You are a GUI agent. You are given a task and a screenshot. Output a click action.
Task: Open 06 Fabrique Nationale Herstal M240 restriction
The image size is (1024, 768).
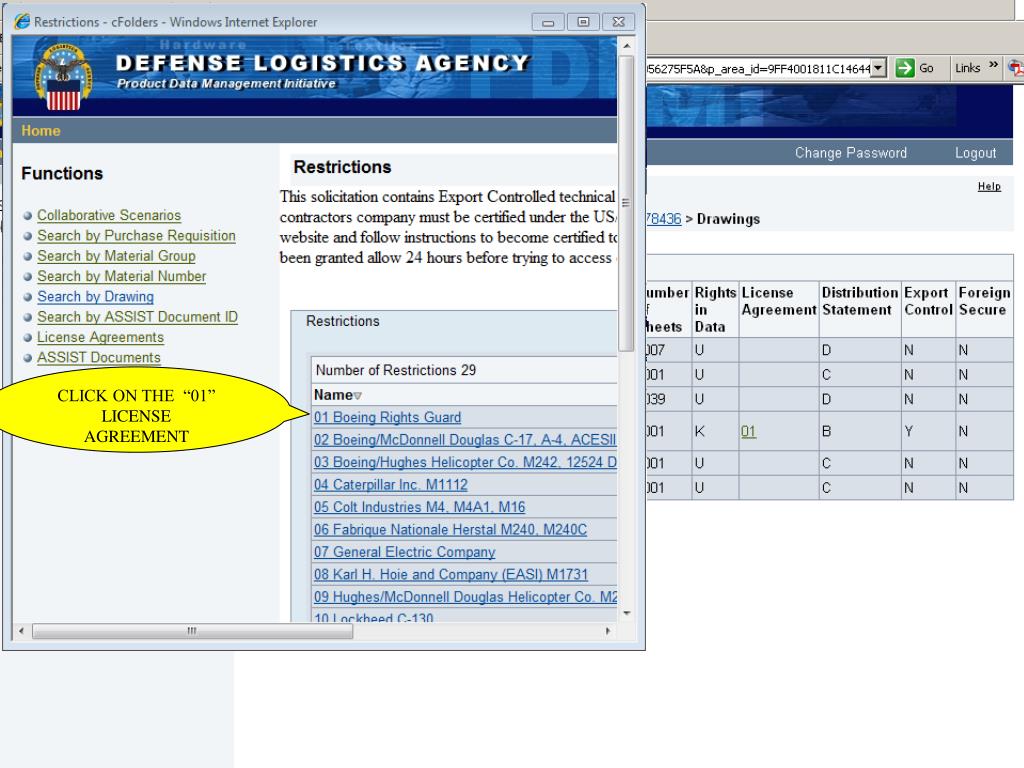[451, 530]
